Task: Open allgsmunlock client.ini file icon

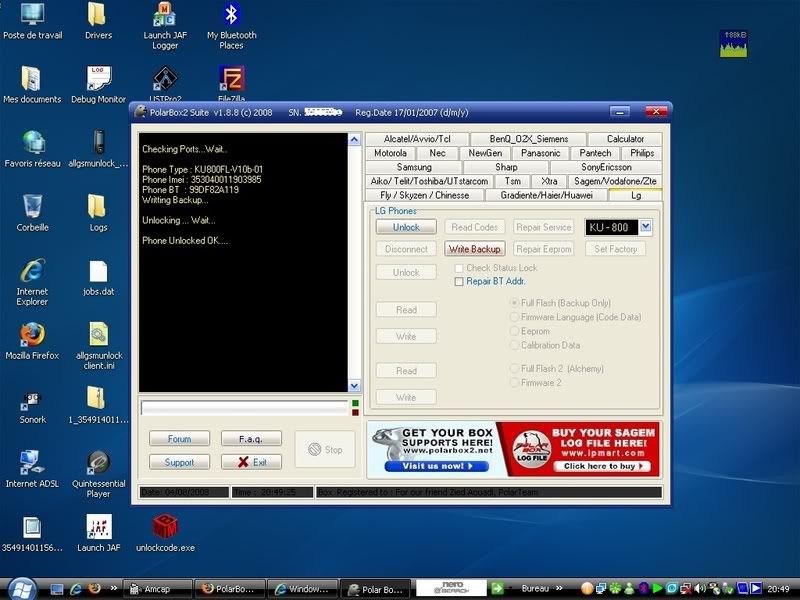Action: click(x=98, y=346)
